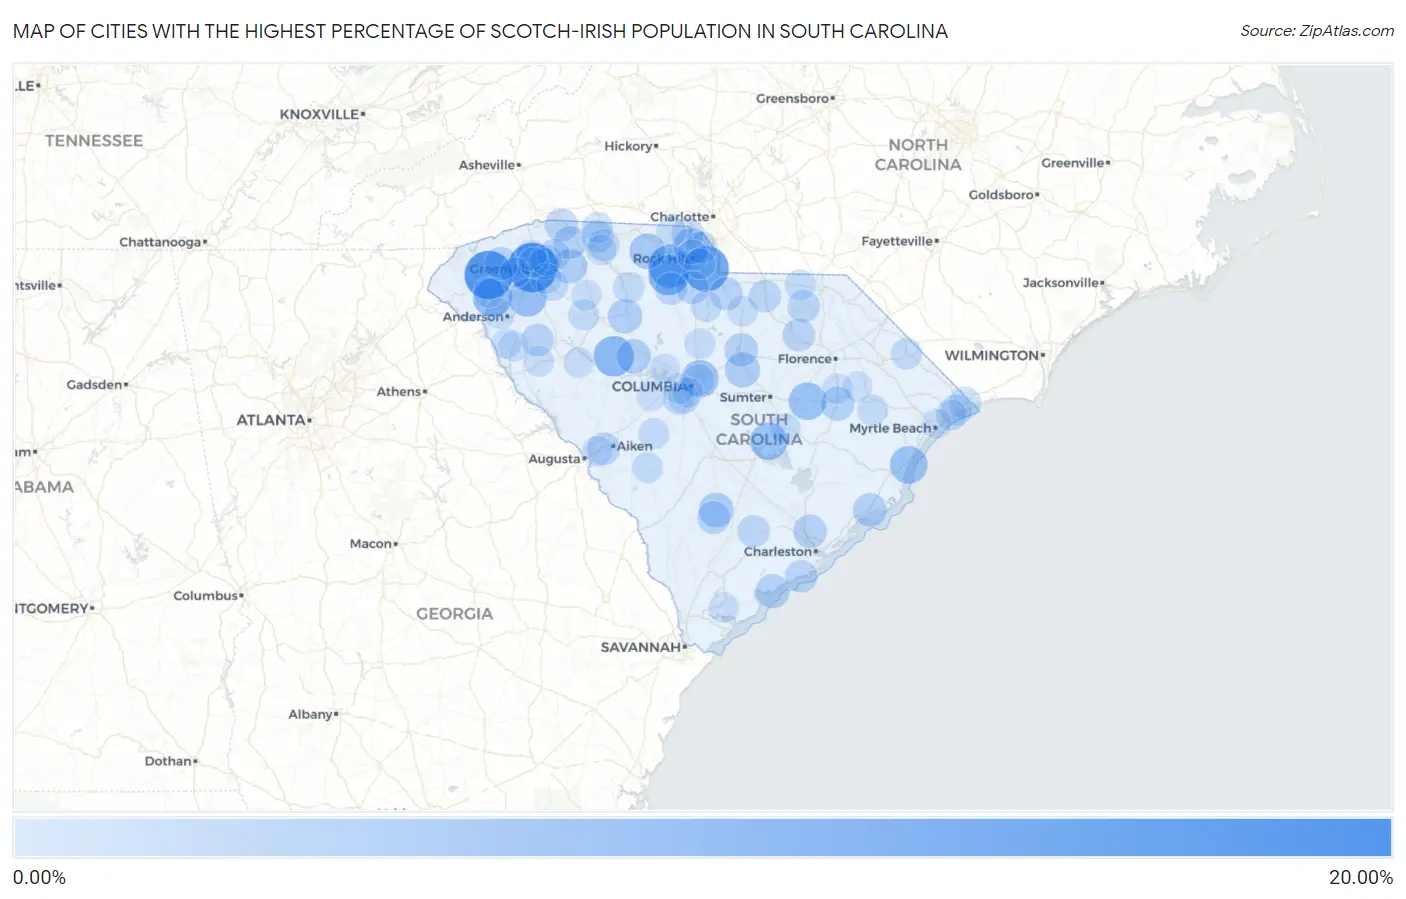Screen dimensions: 1406x899
Task: Click the dark bubble over Rock Hill
Action: [x=670, y=268]
